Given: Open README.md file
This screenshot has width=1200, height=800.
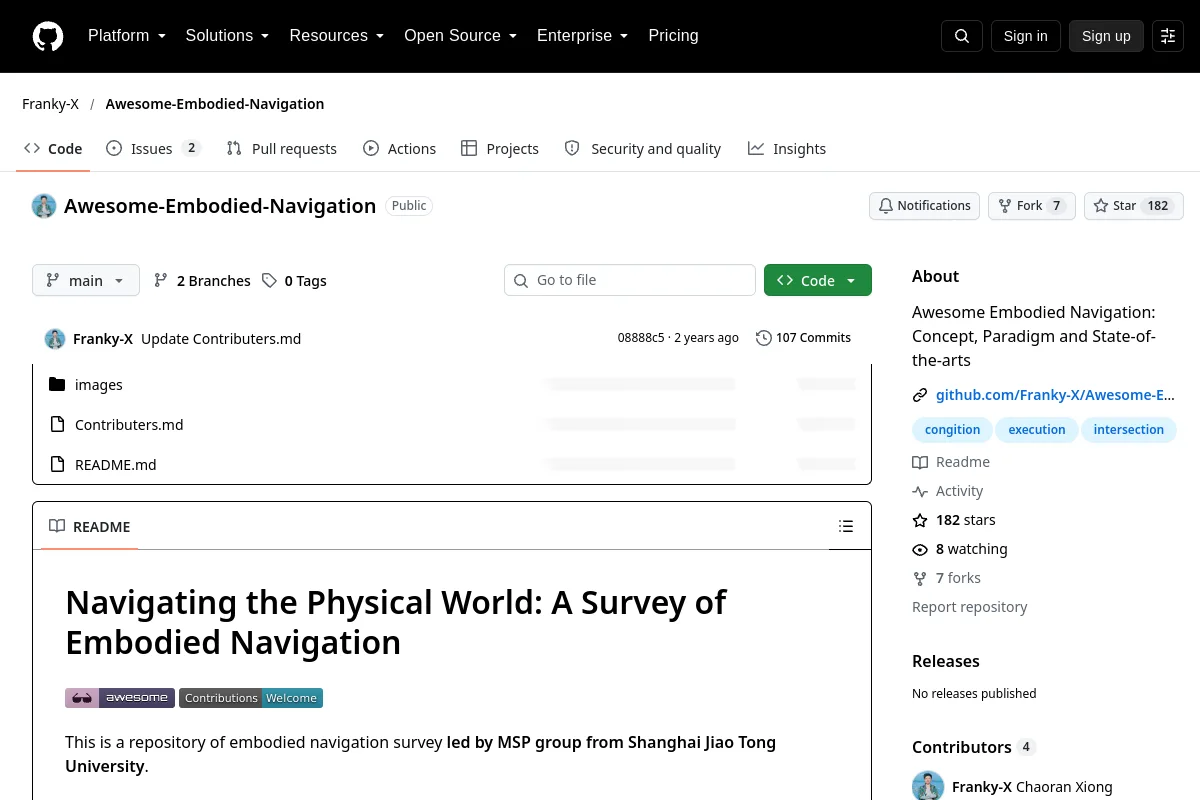Looking at the screenshot, I should [x=116, y=465].
